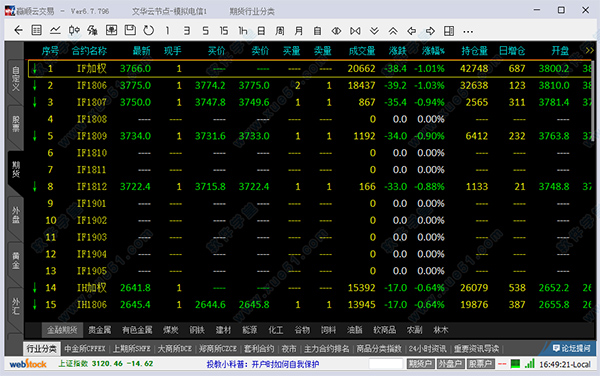Sort by the 最新 column header

pyautogui.click(x=142, y=50)
